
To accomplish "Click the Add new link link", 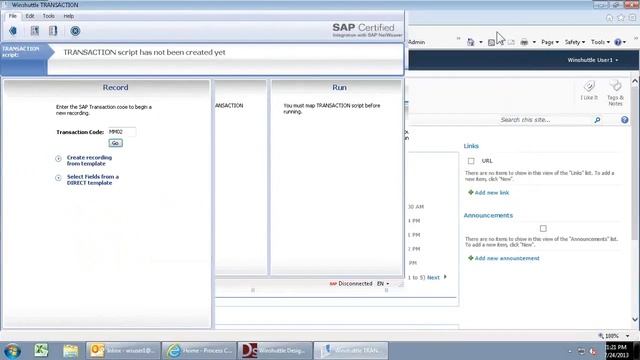I will (x=491, y=193).
